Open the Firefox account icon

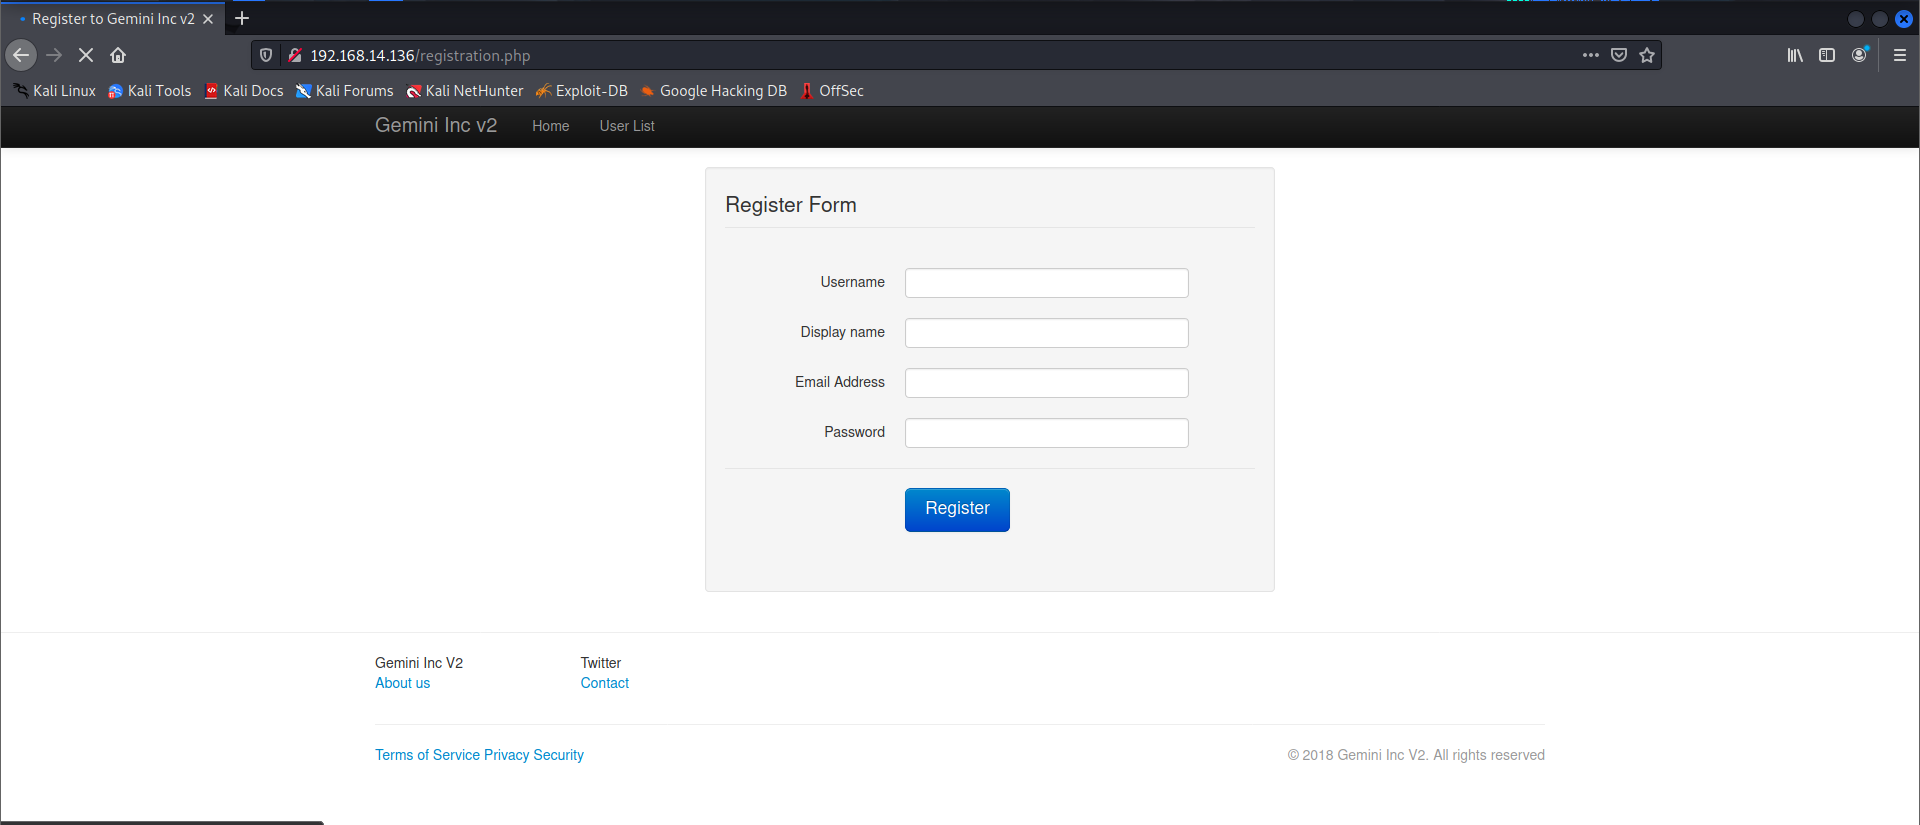[1859, 56]
